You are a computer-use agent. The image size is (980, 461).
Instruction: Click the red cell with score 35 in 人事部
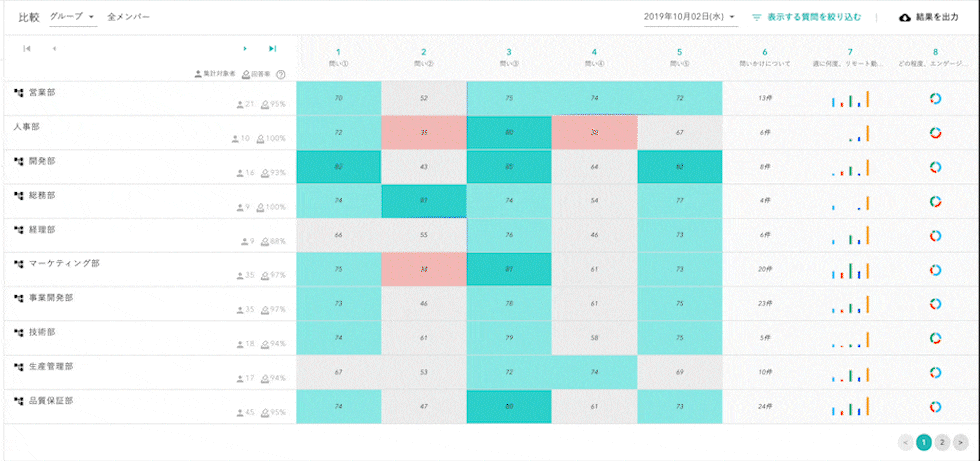coord(424,132)
